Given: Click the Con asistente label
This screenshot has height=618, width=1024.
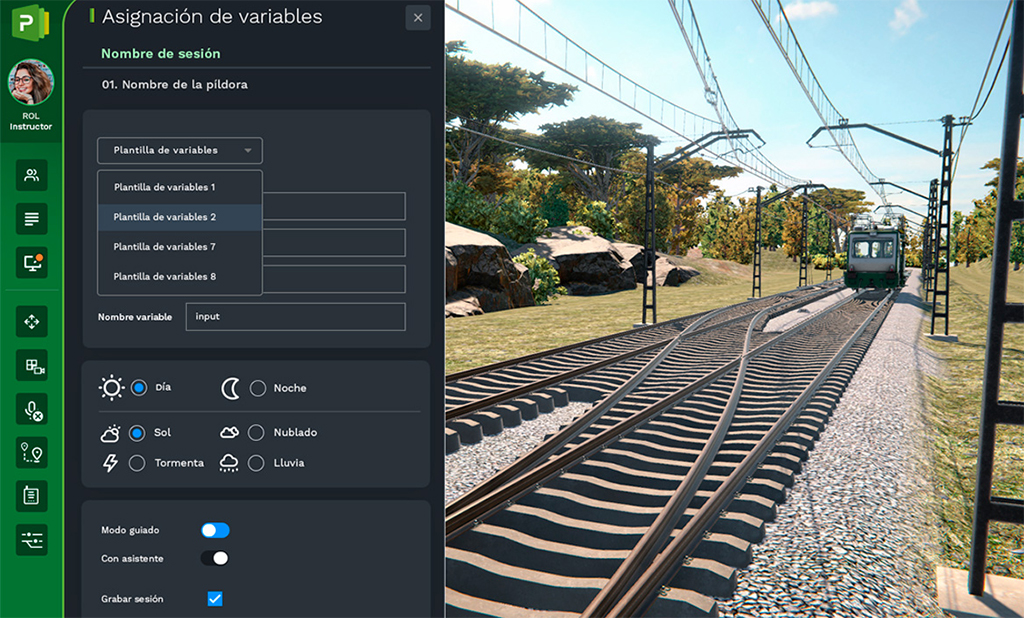Looking at the screenshot, I should coord(133,559).
